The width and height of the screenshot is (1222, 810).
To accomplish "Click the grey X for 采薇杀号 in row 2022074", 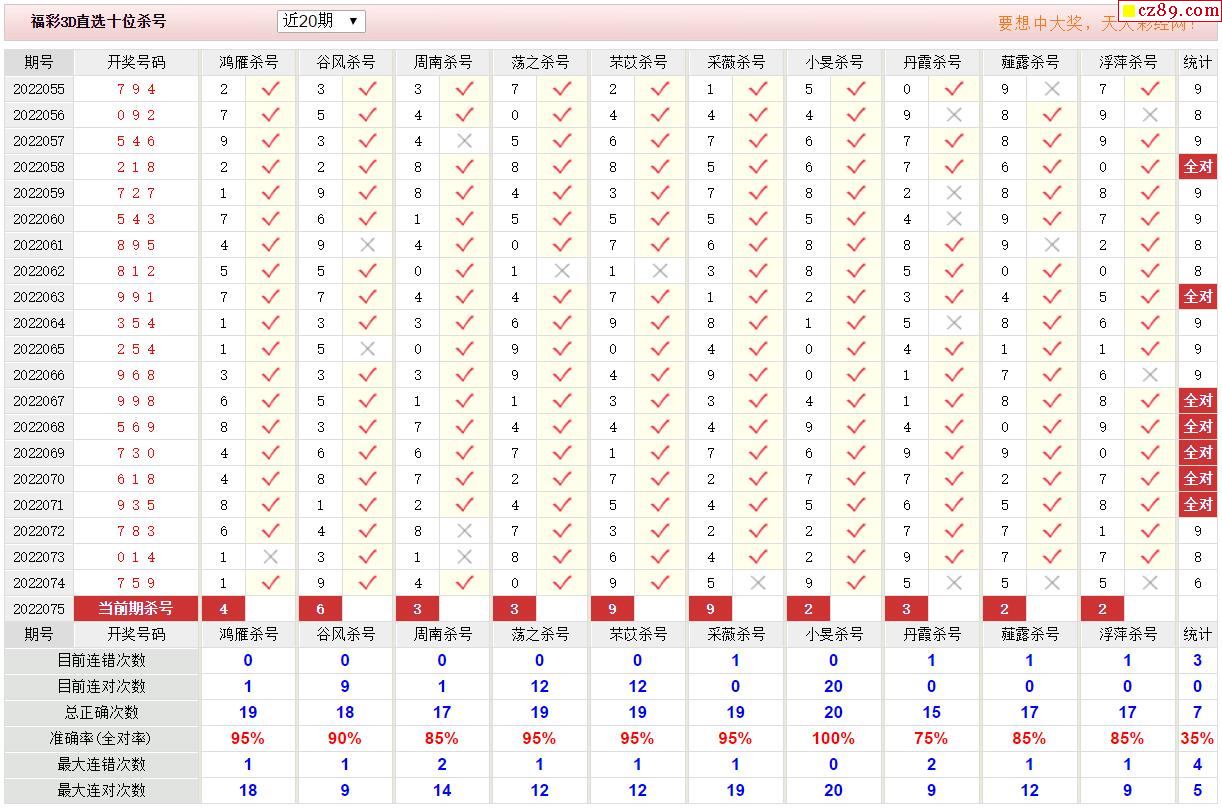I will click(x=758, y=583).
